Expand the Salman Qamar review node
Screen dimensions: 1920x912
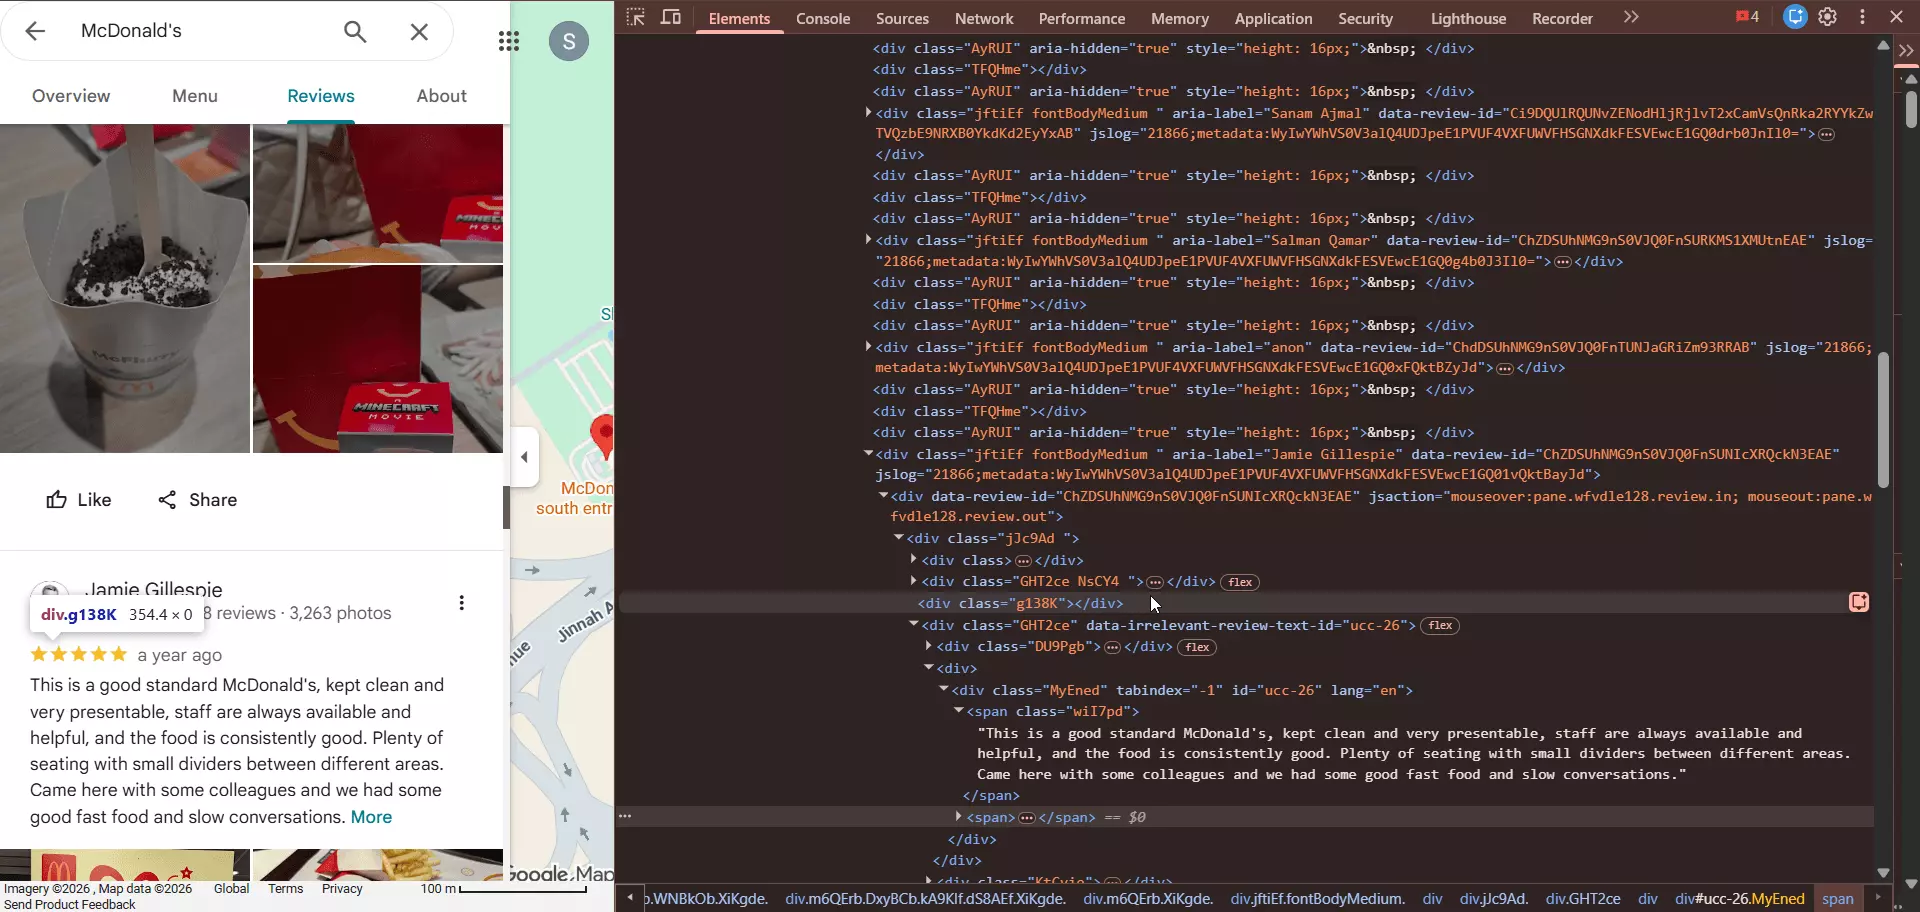click(x=868, y=240)
